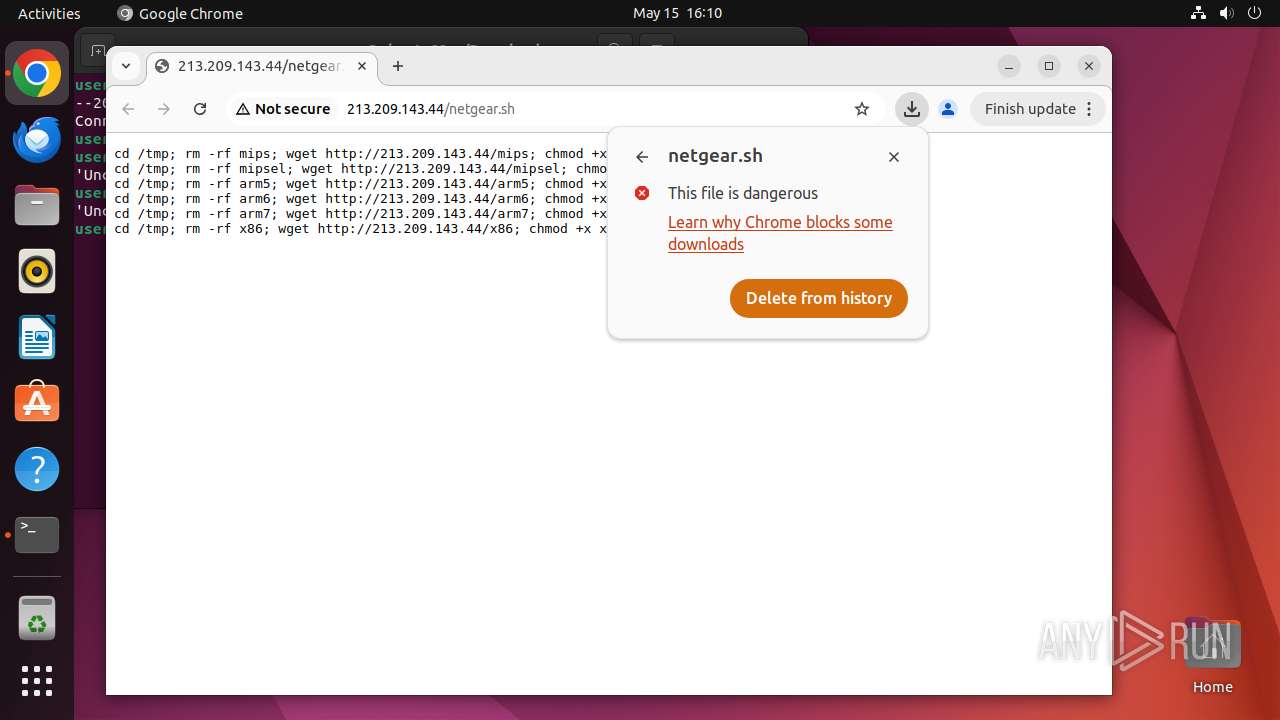This screenshot has width=1280, height=720.
Task: Open LibreOffice Writer from the dock
Action: coord(37,337)
